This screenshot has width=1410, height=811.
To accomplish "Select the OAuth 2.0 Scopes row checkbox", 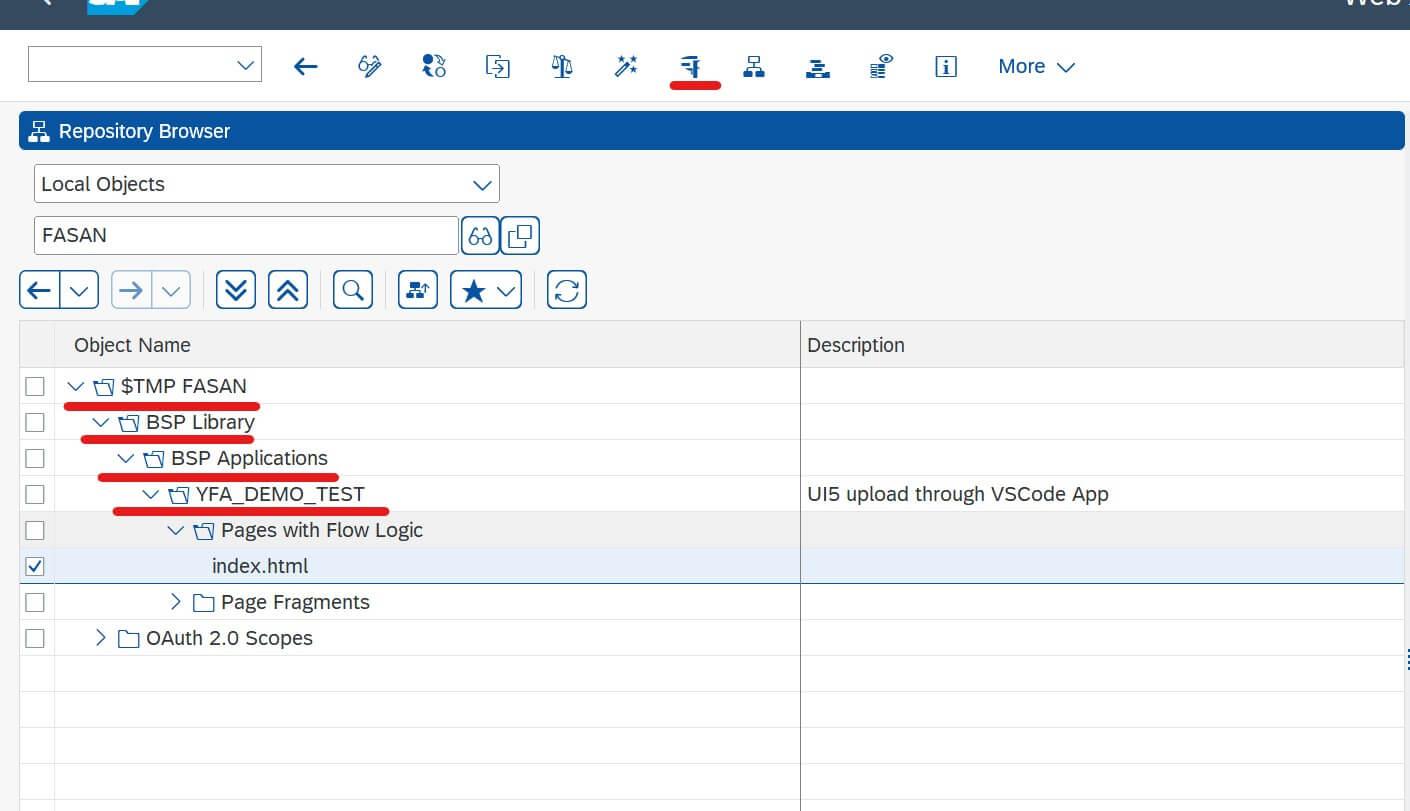I will (x=35, y=638).
